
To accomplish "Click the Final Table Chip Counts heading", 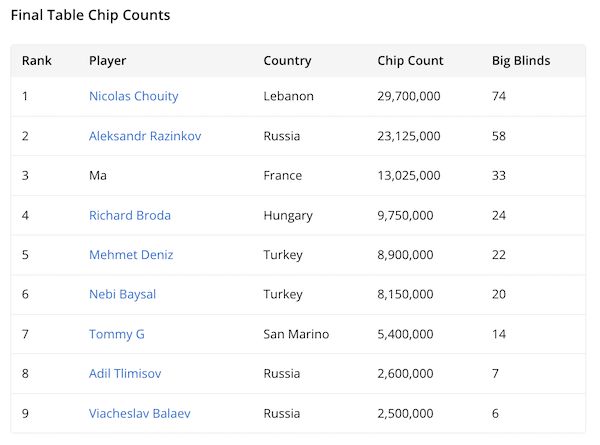I will pyautogui.click(x=90, y=16).
